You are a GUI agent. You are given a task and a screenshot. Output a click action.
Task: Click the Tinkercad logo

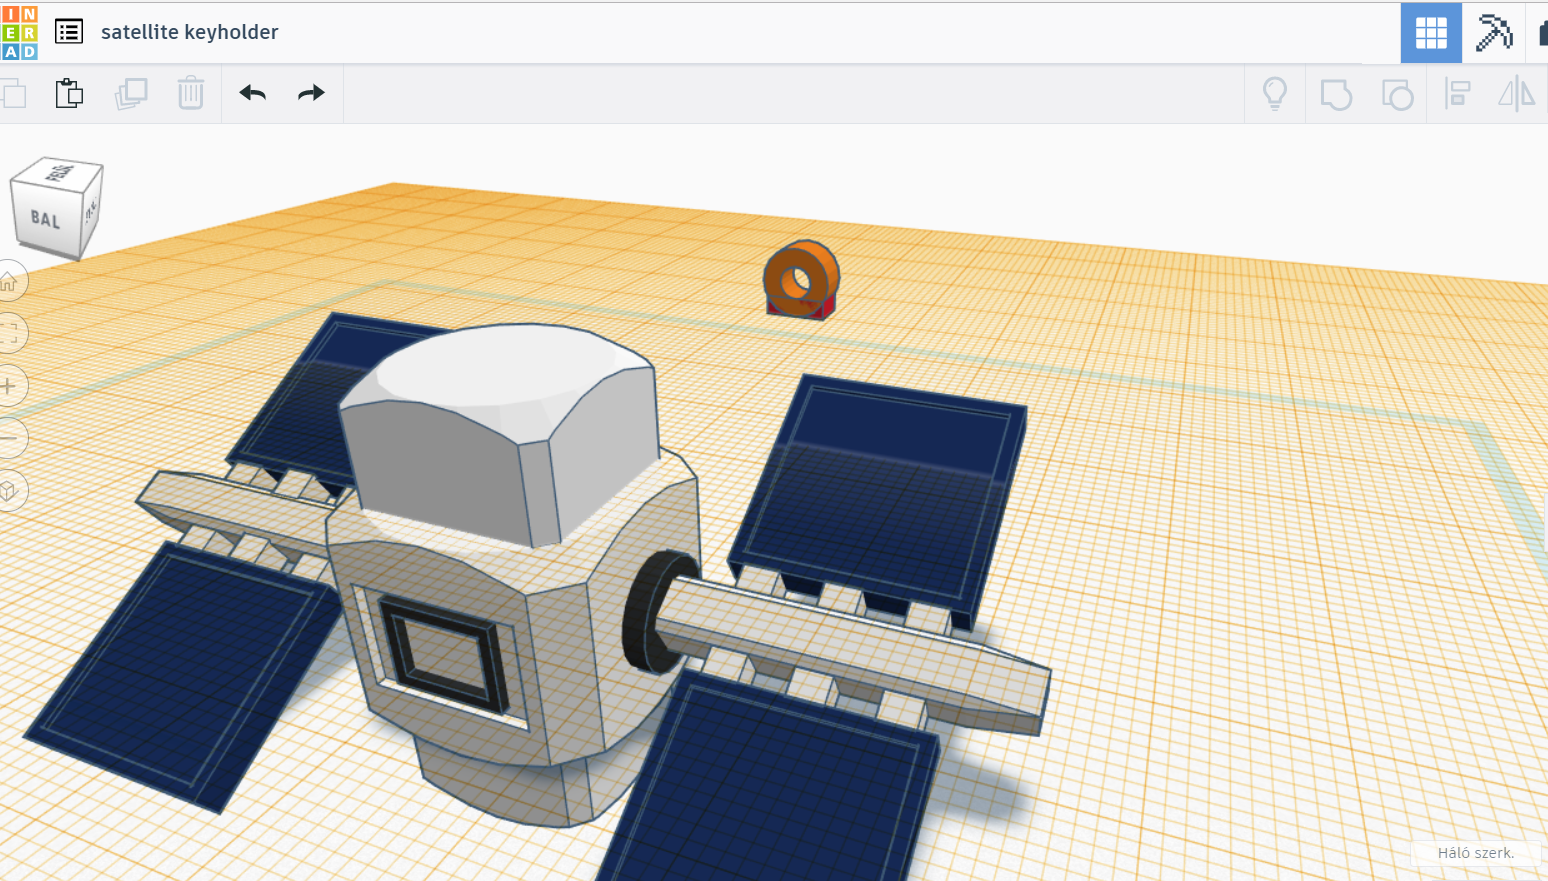[19, 32]
